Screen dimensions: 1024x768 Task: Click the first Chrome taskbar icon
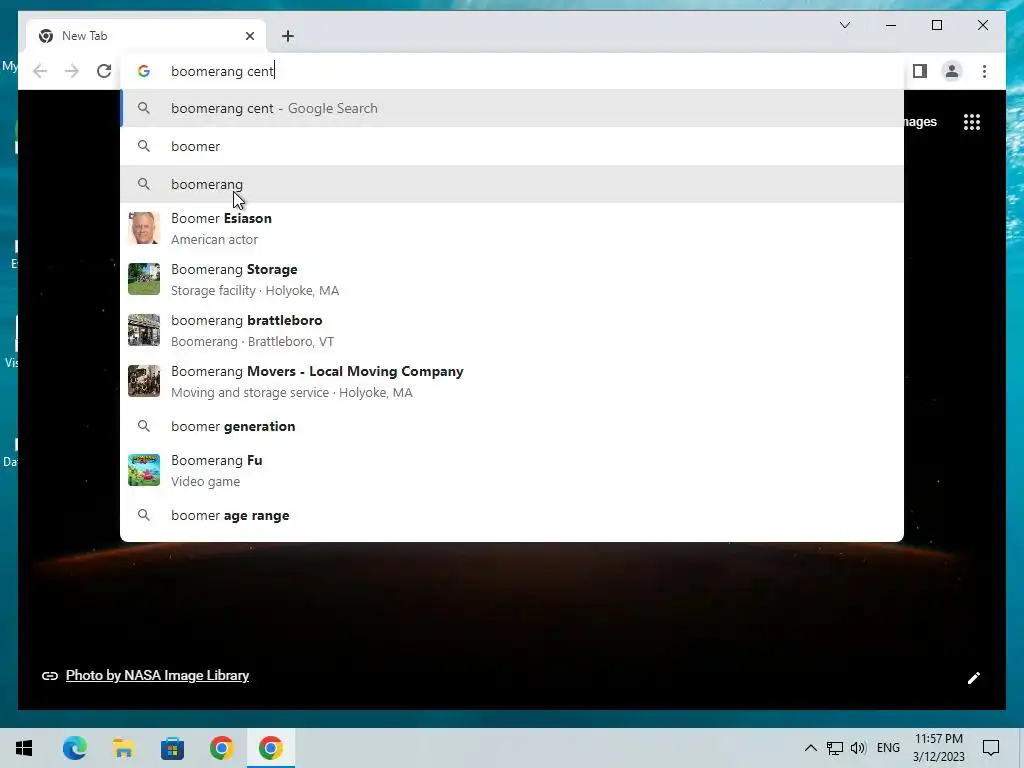tap(221, 748)
